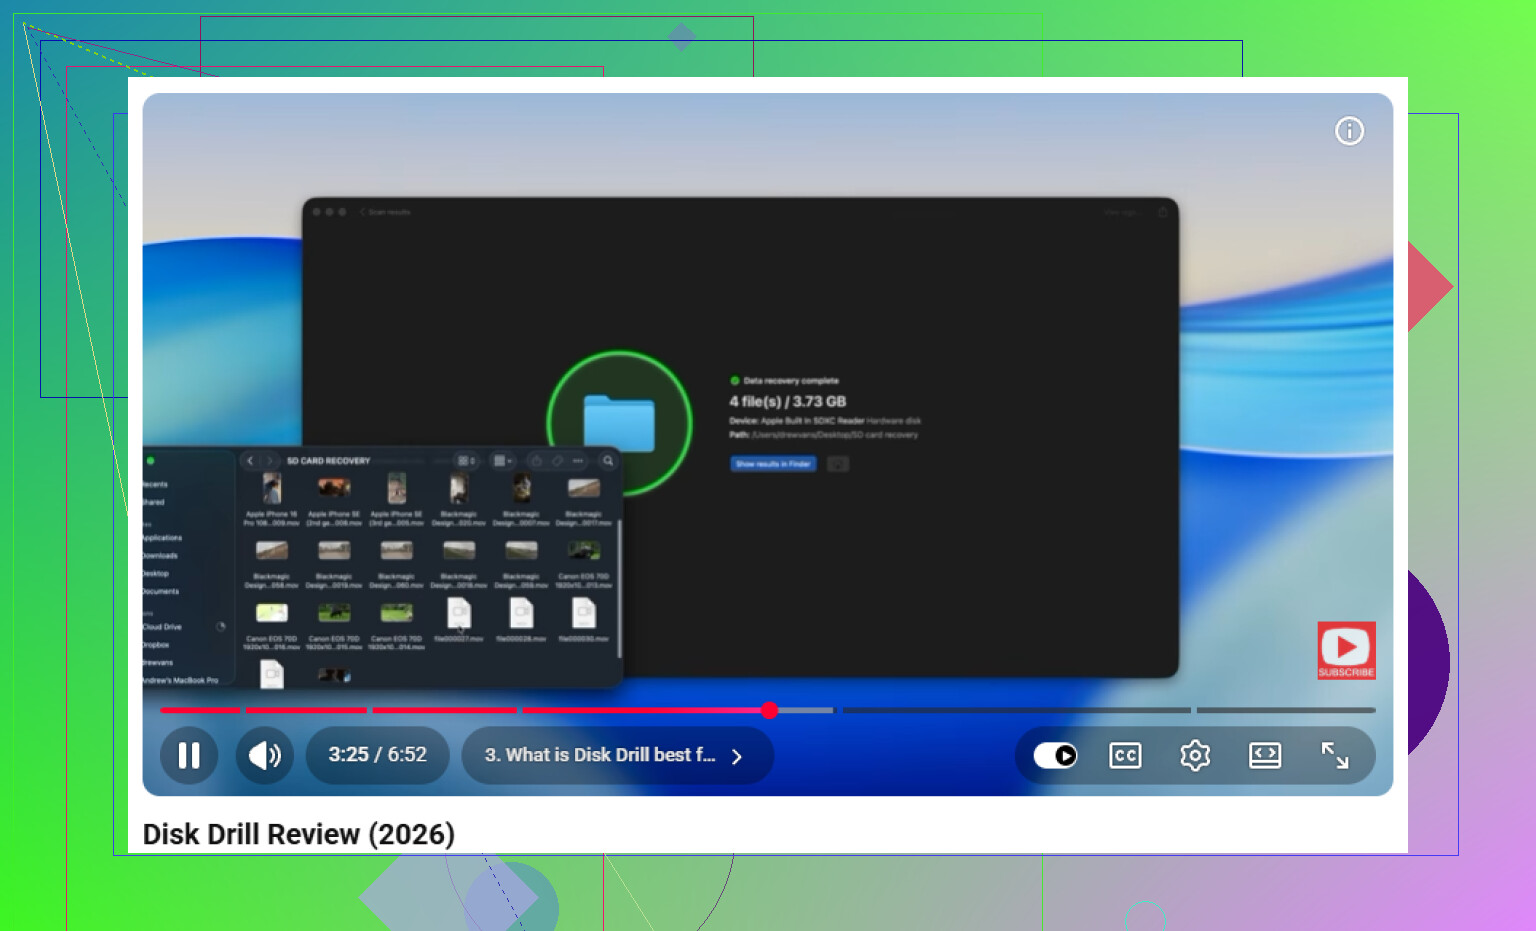
Task: Expand the chapter '3. What is Disk Drill best f...'
Action: [617, 755]
